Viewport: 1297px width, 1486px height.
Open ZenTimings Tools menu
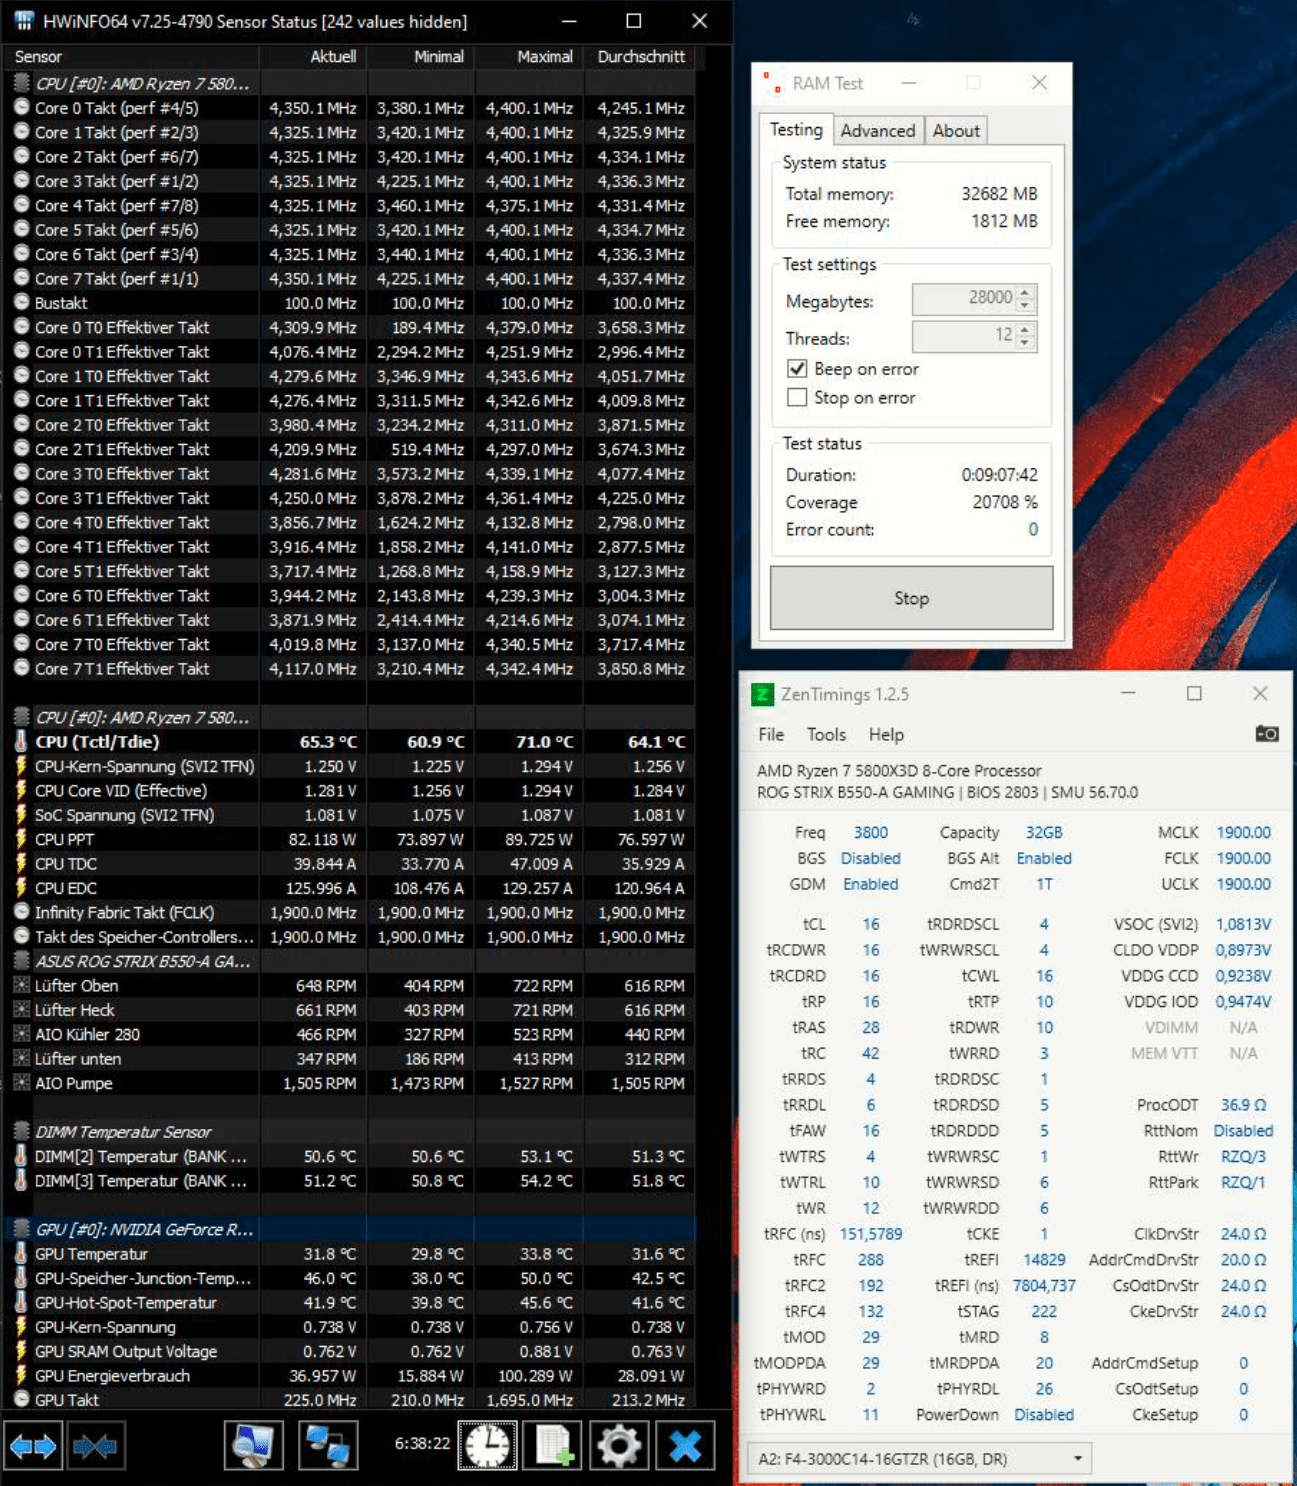826,735
